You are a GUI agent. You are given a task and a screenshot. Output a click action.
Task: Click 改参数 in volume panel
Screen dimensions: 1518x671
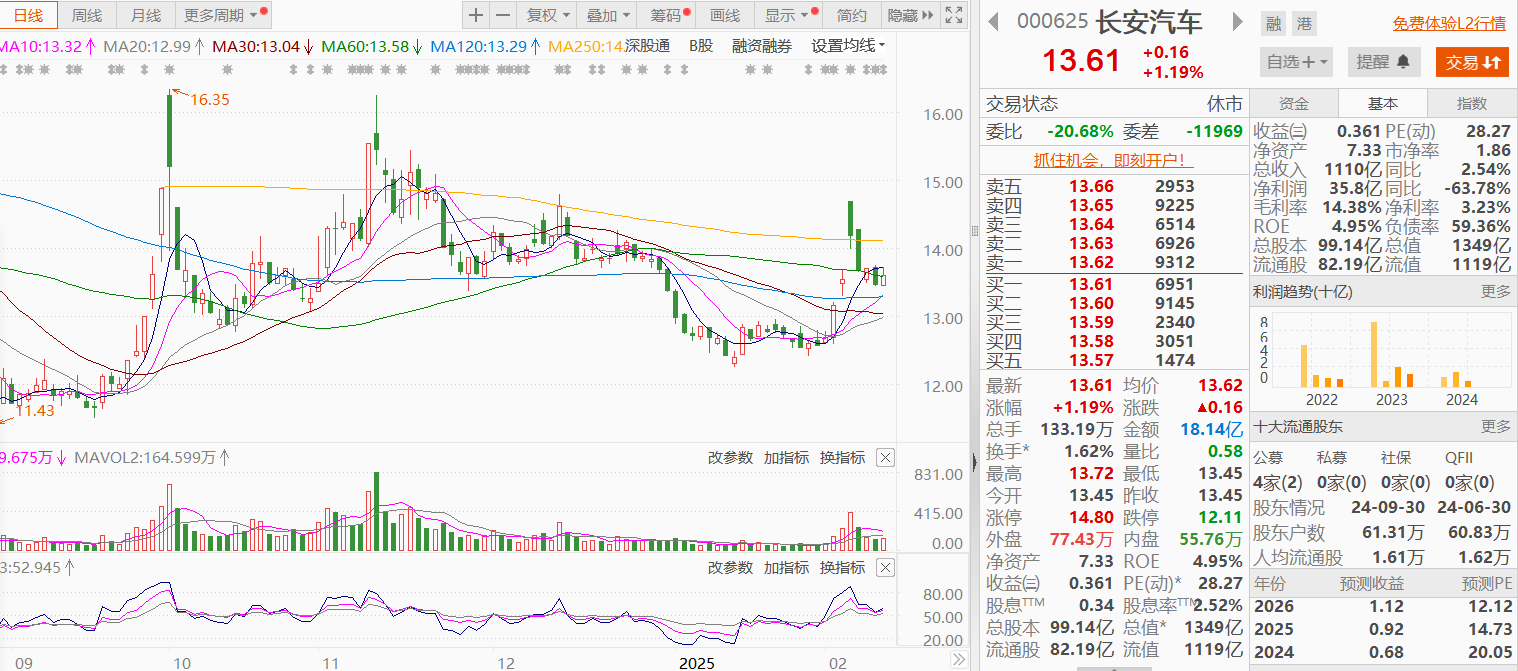point(730,457)
